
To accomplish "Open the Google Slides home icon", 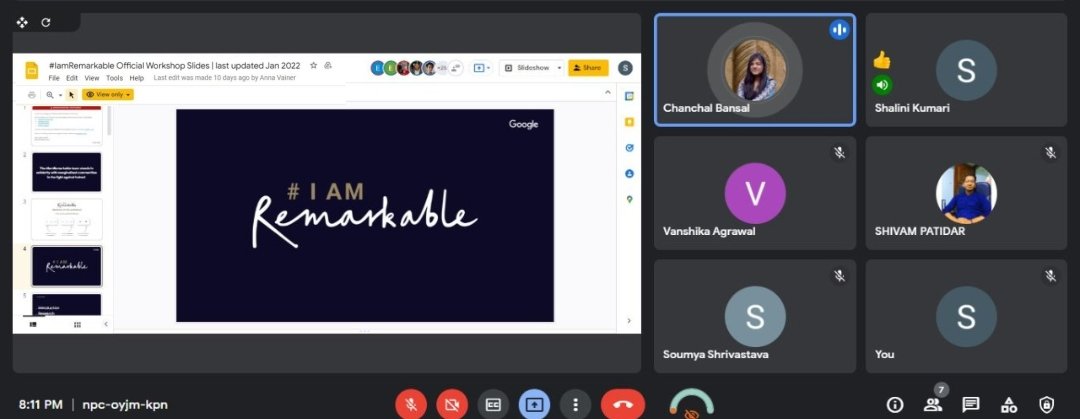I will coord(32,71).
